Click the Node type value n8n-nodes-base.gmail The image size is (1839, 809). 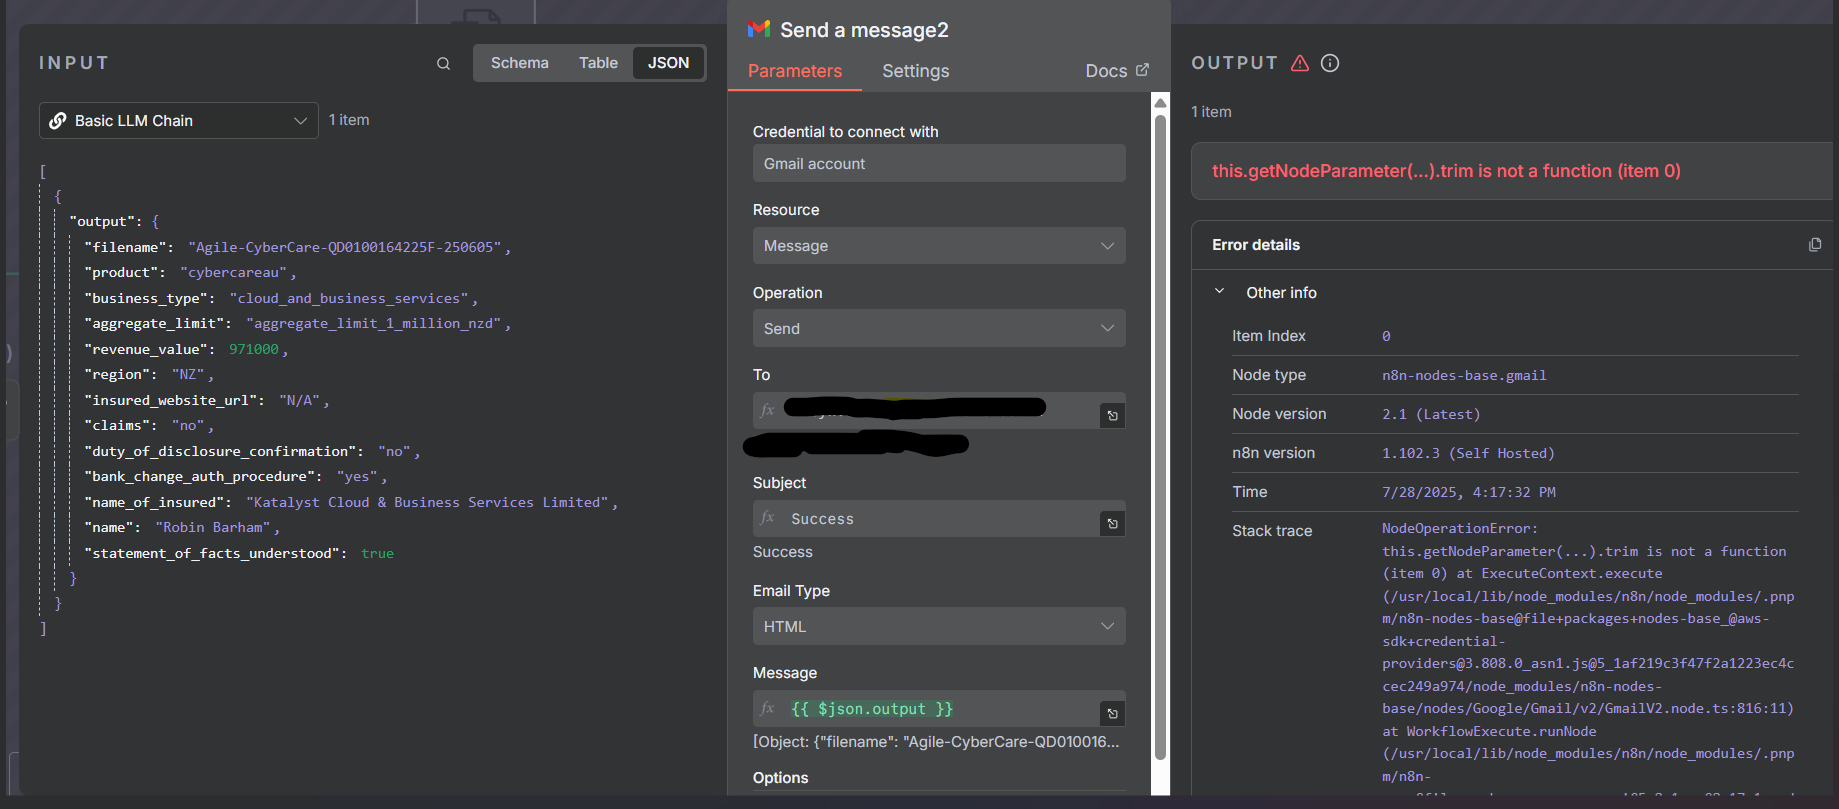tap(1464, 375)
